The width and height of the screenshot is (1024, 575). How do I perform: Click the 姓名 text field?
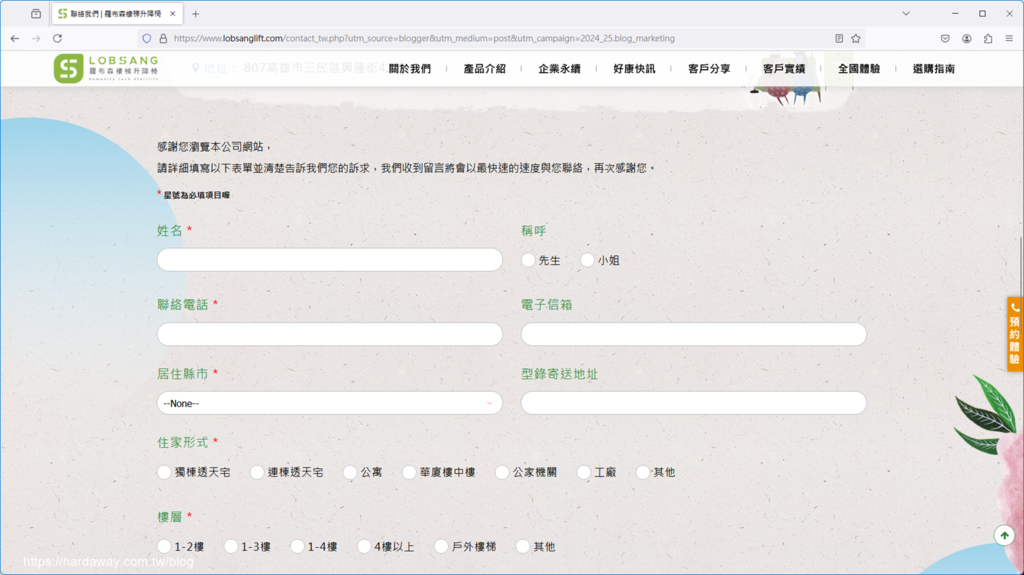coord(330,259)
